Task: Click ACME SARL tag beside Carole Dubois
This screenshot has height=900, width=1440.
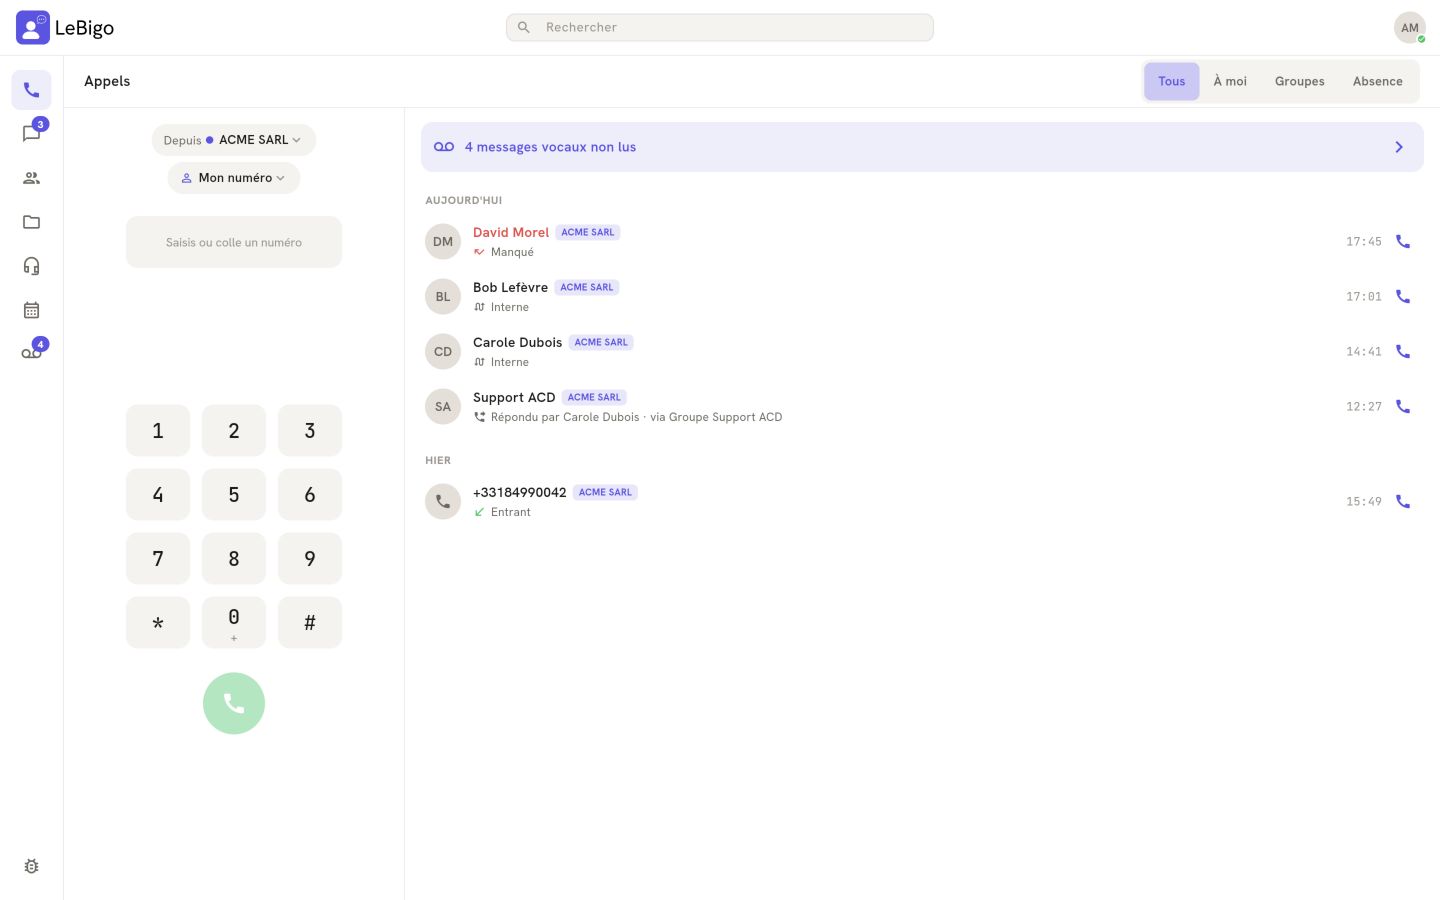Action: [x=601, y=342]
